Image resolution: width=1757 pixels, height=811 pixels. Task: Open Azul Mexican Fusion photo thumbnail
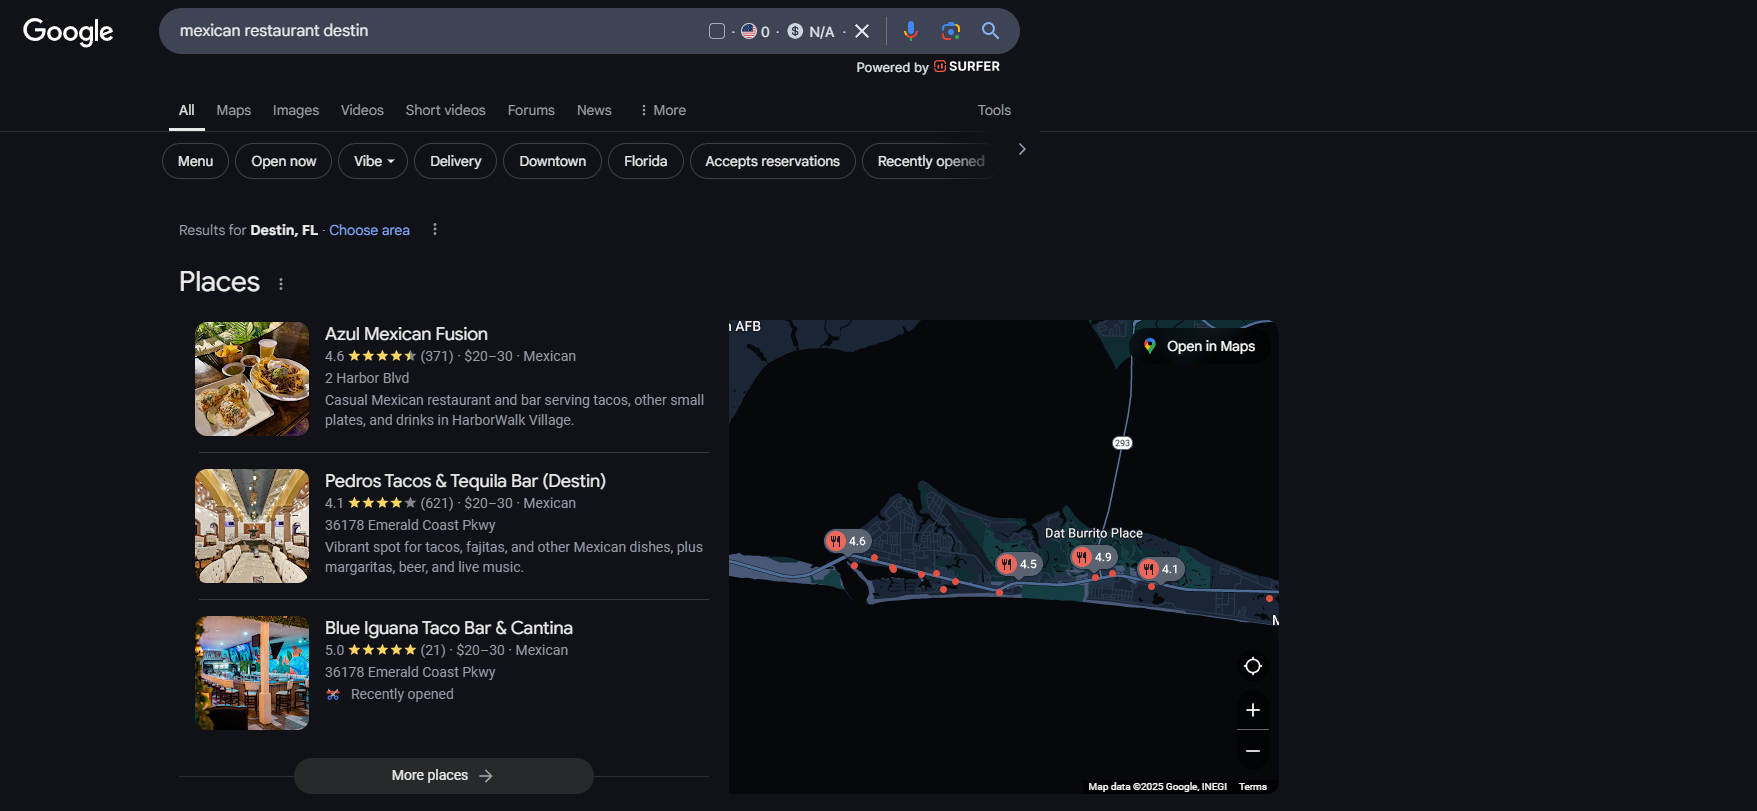coord(252,379)
